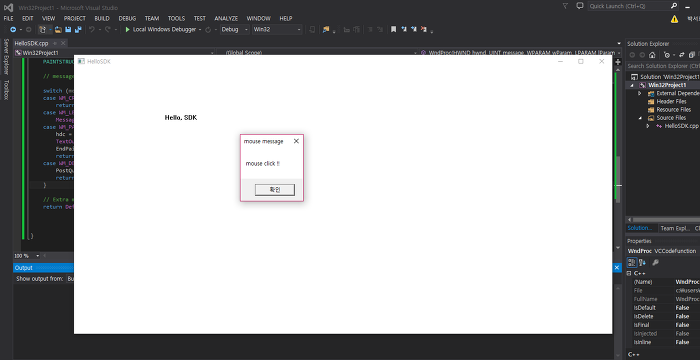Open the TOOLS menu
Image resolution: width=700 pixels, height=360 pixels.
coord(176,18)
